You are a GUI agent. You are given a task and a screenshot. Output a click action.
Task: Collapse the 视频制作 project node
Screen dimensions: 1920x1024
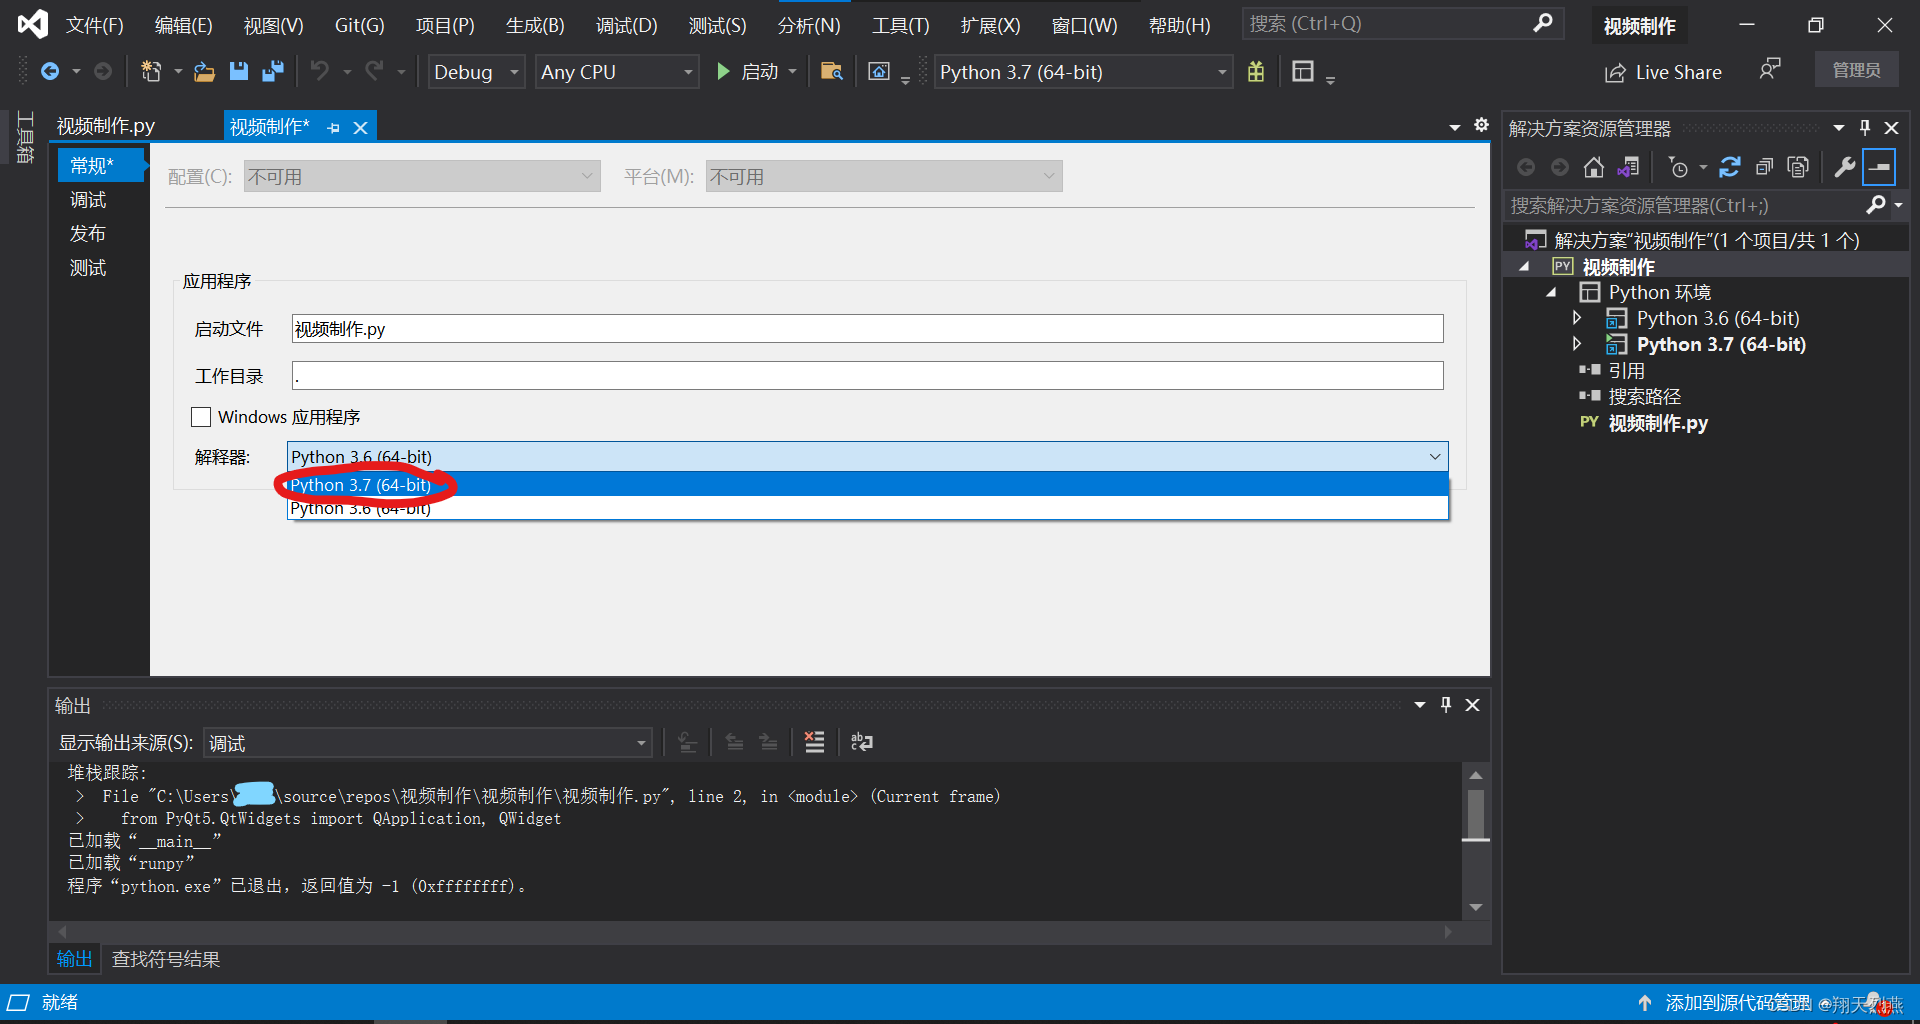[x=1524, y=266]
